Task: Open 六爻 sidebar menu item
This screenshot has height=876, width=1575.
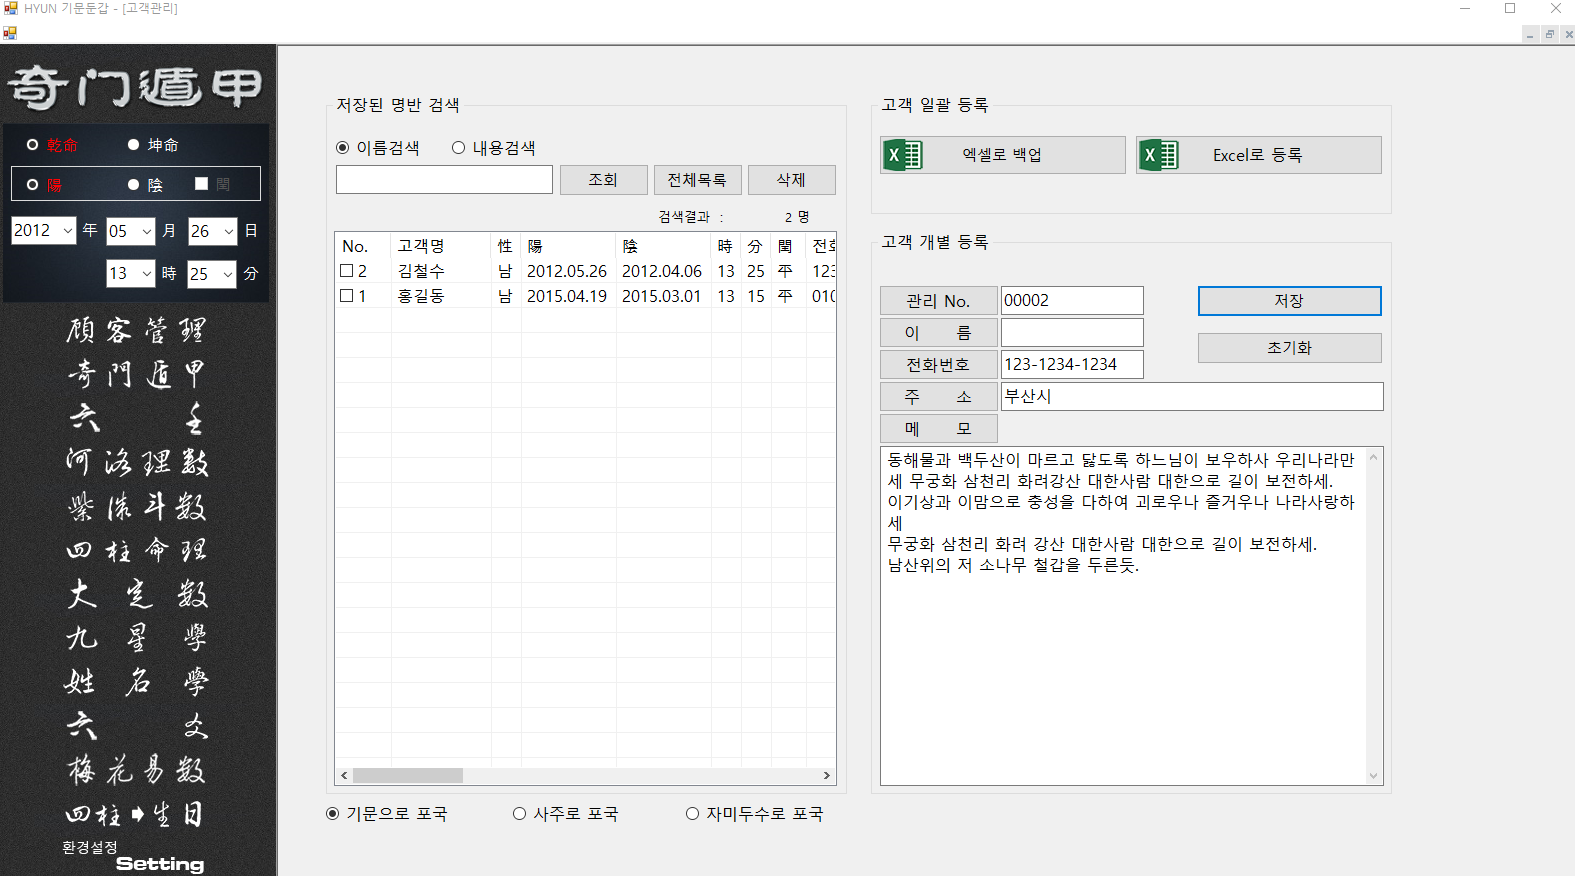Action: 136,726
